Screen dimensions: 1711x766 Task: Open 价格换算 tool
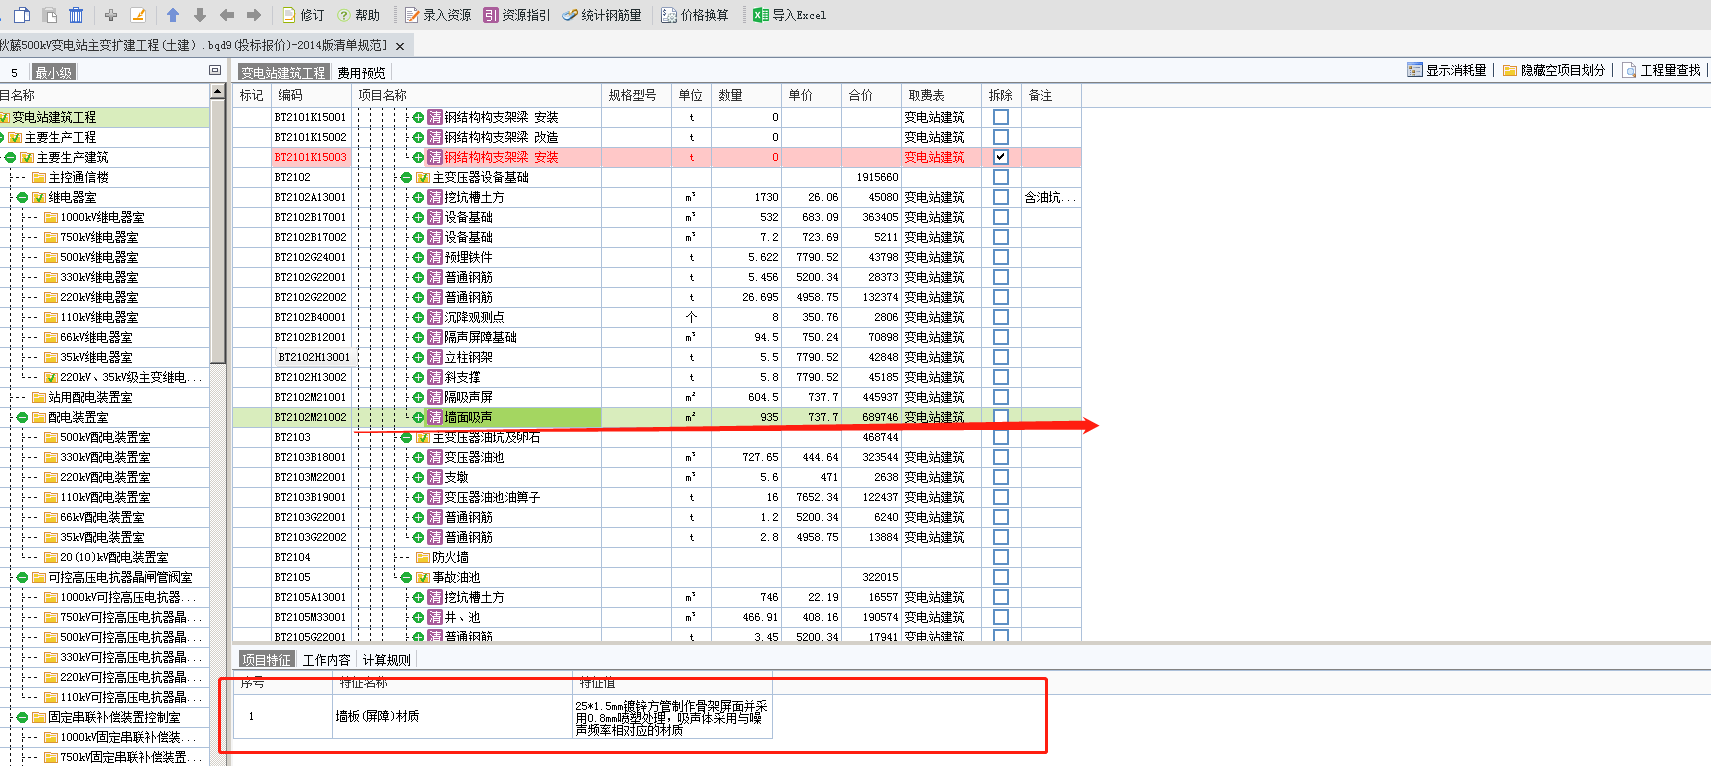(x=695, y=15)
